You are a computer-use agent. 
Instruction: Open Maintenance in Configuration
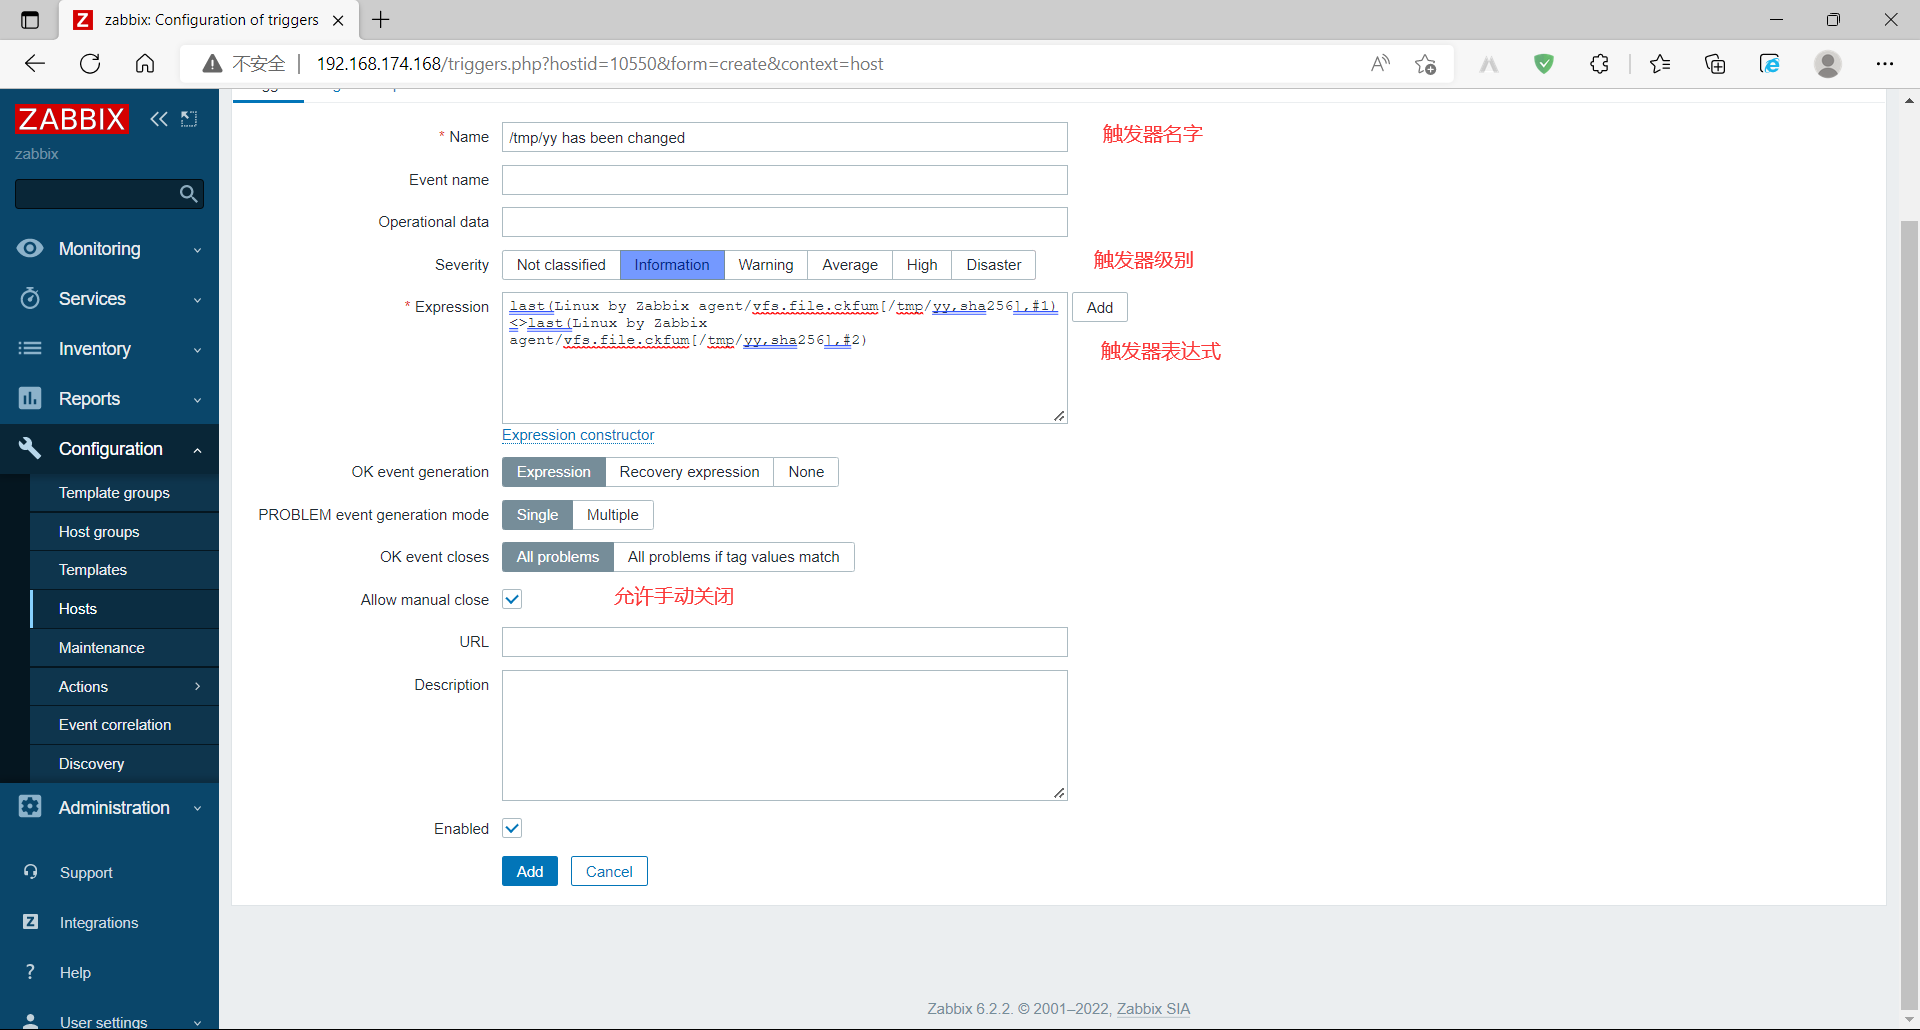point(102,648)
